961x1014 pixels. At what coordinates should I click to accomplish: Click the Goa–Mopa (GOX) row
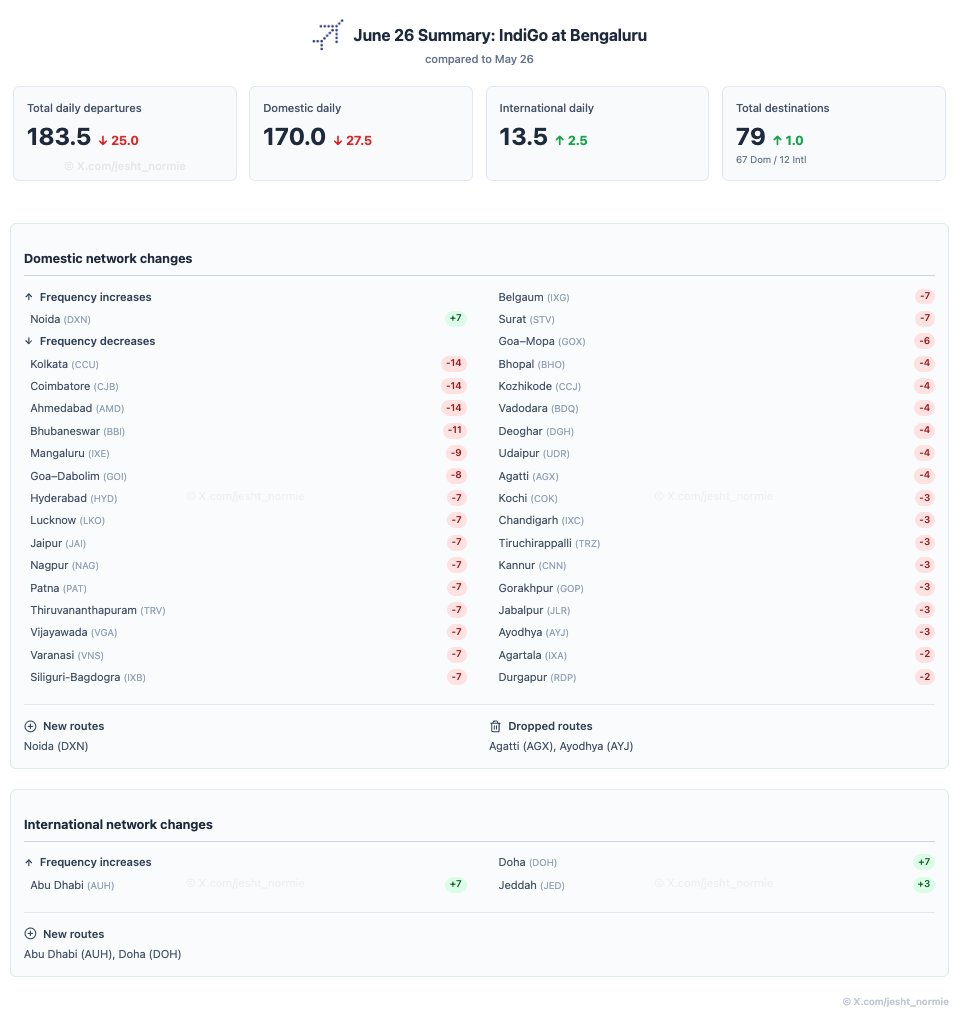click(716, 341)
